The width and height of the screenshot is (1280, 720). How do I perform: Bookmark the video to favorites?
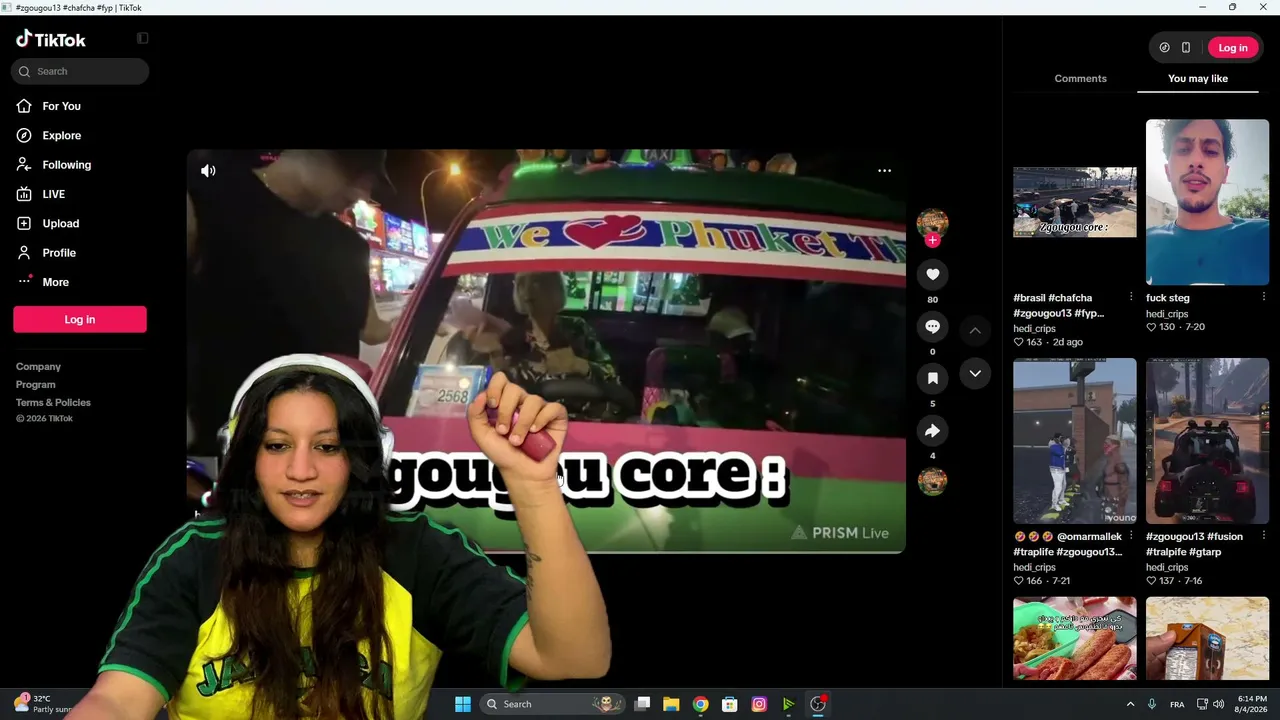click(x=932, y=378)
